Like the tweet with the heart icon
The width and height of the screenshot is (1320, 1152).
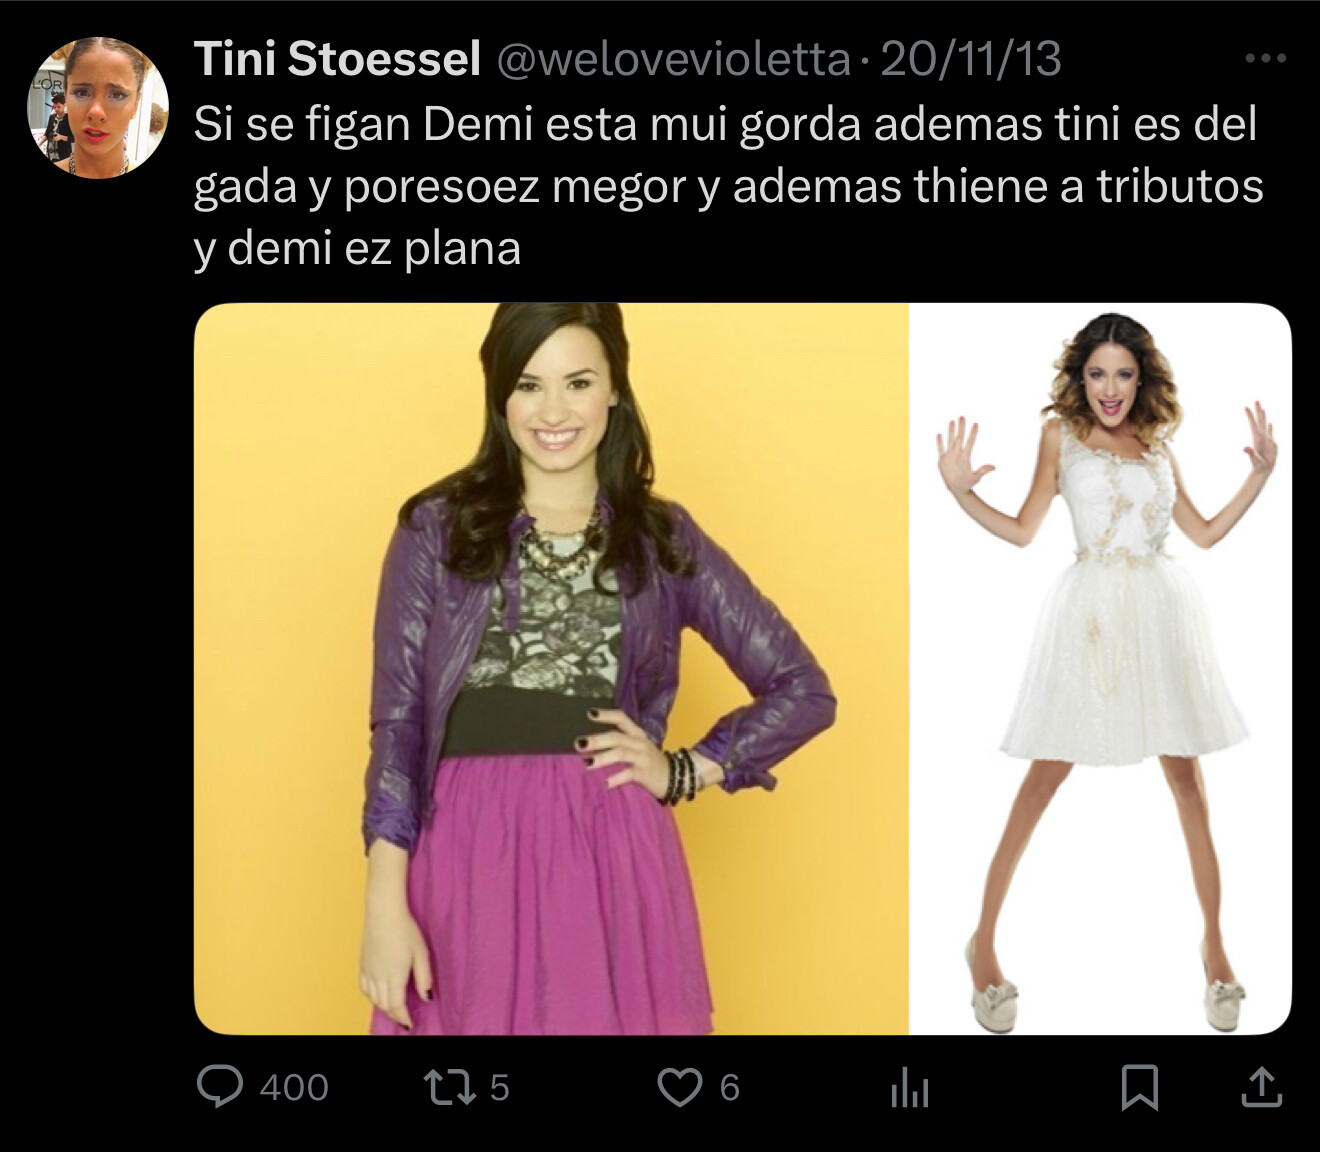(x=679, y=1088)
